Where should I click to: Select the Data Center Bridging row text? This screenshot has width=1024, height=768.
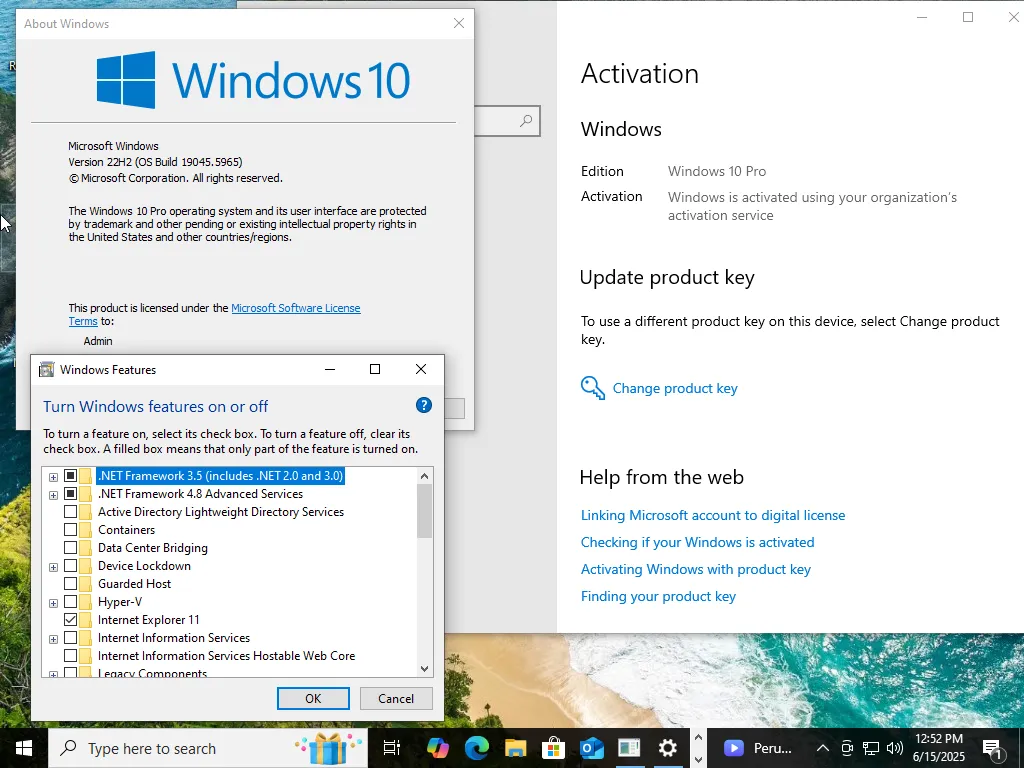(x=153, y=548)
